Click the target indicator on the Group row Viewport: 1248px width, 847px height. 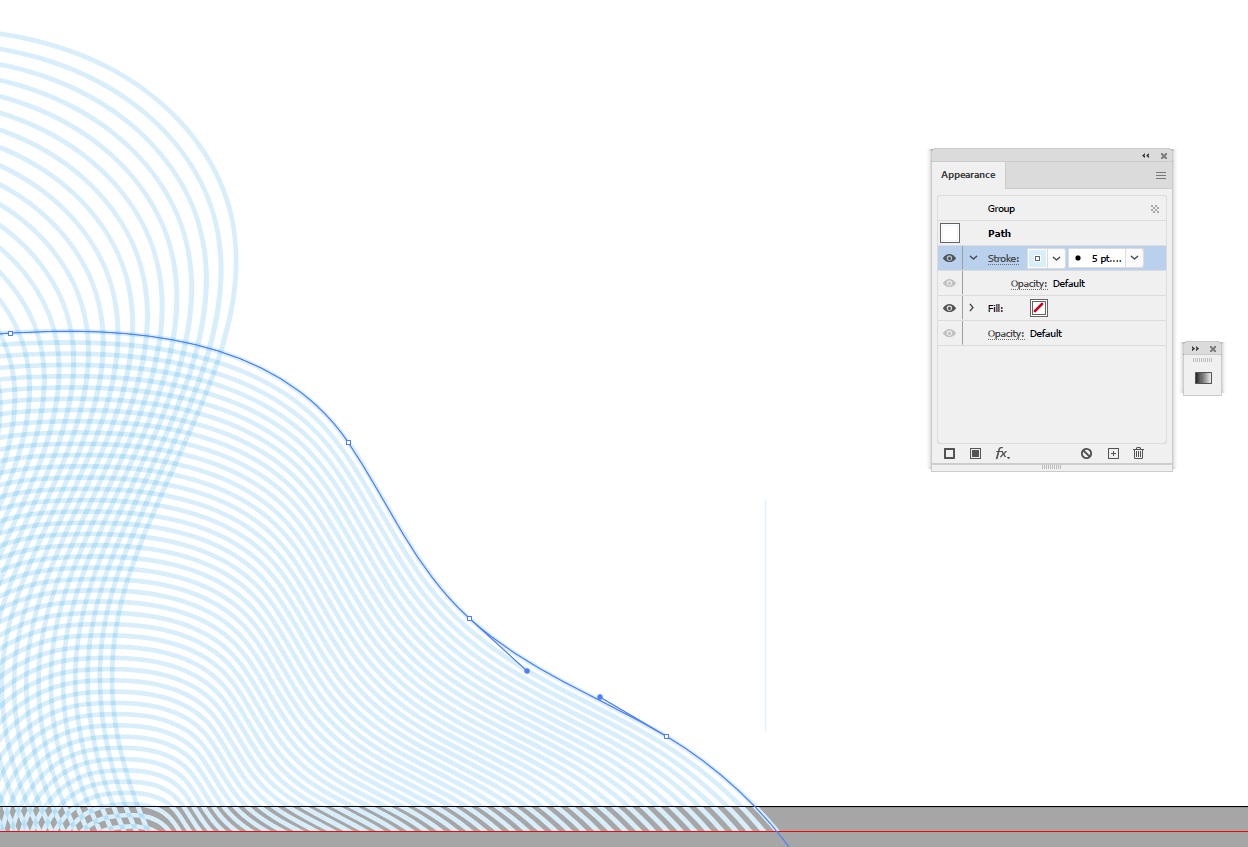pos(1156,208)
